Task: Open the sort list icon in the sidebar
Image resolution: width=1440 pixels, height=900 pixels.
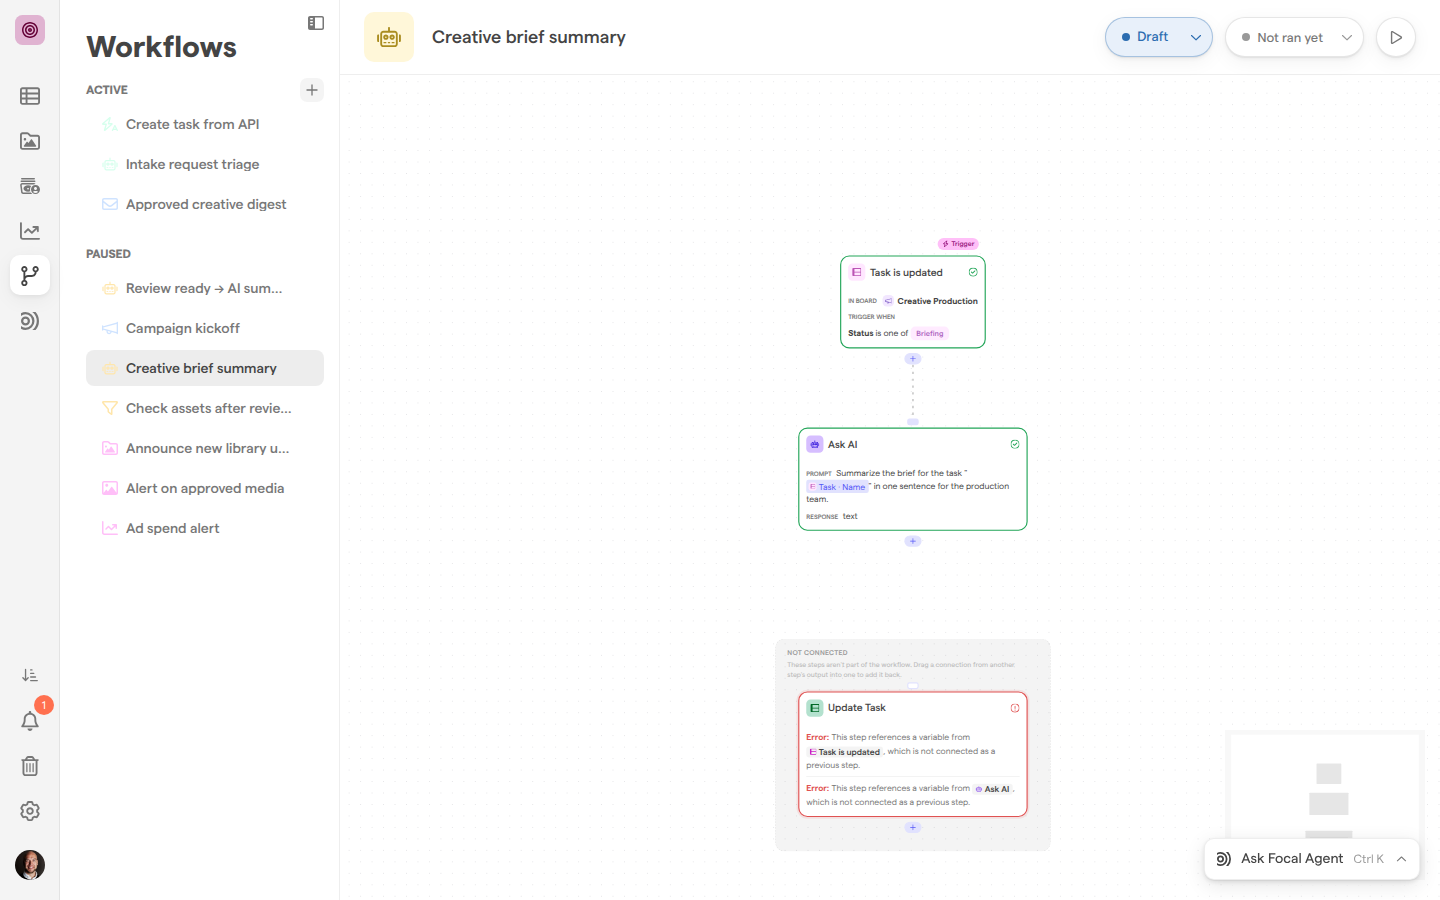Action: pyautogui.click(x=30, y=676)
